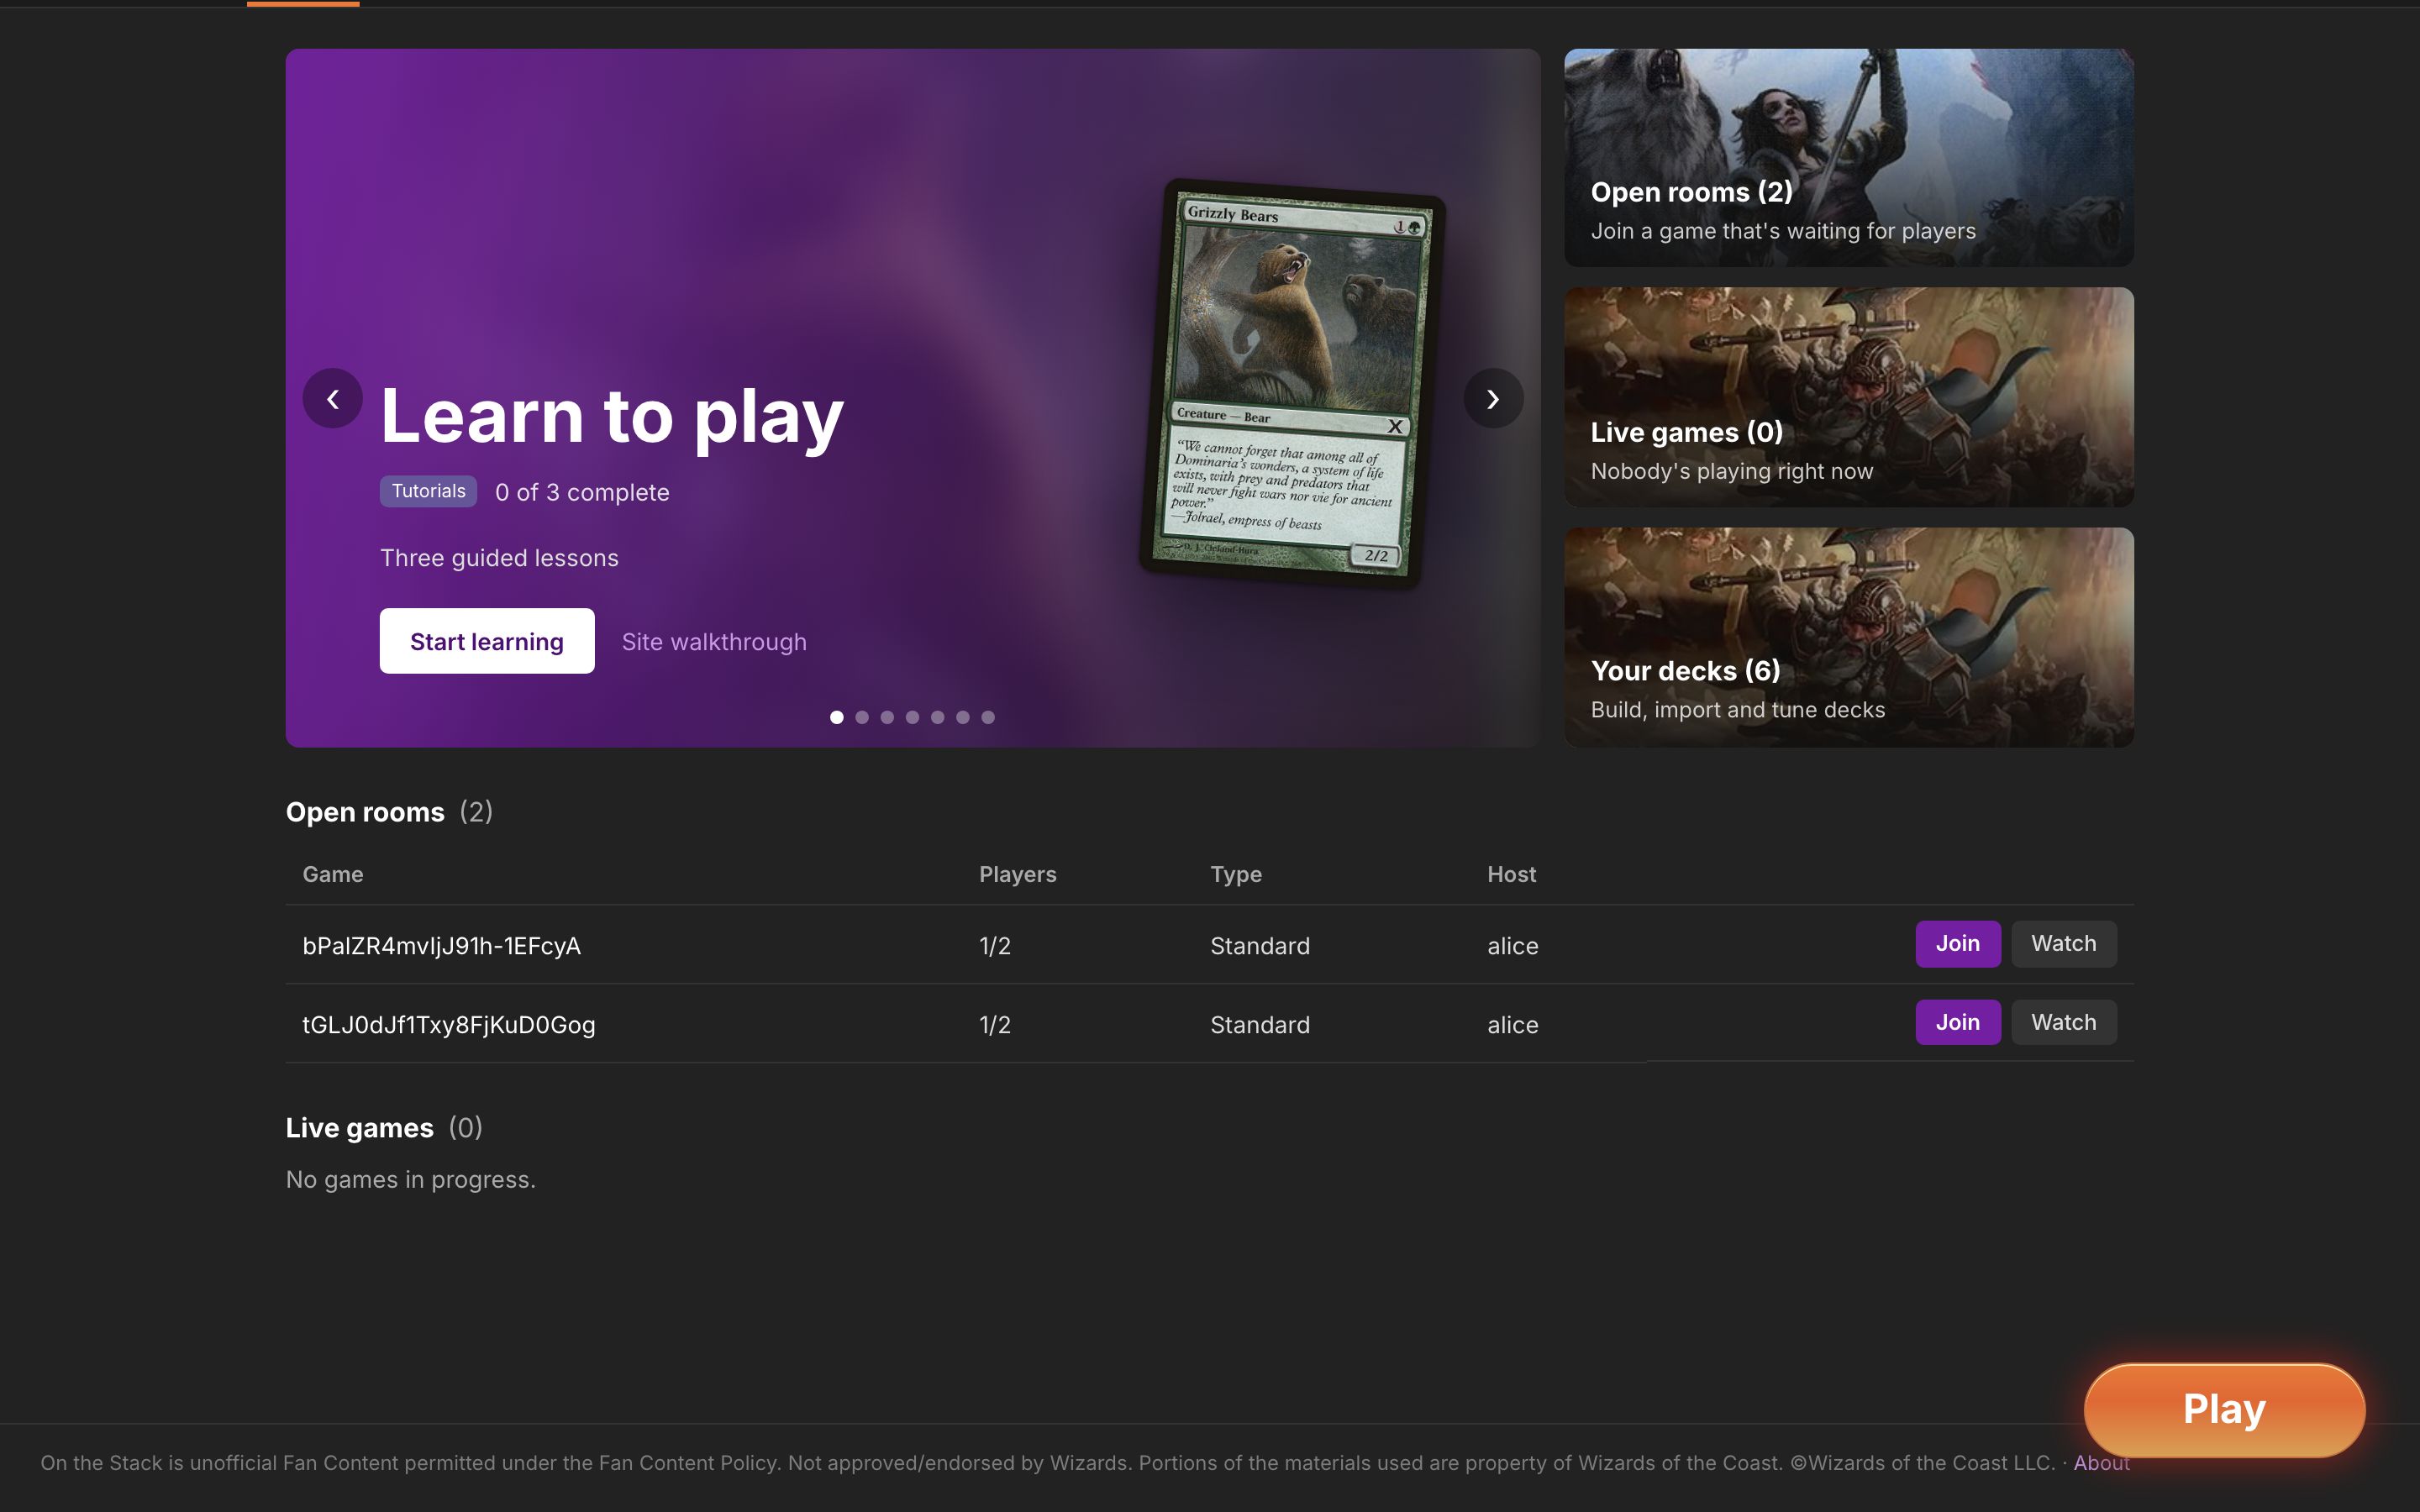Viewport: 2420px width, 1512px height.
Task: Click '0 of 3 complete' progress text
Action: [582, 492]
